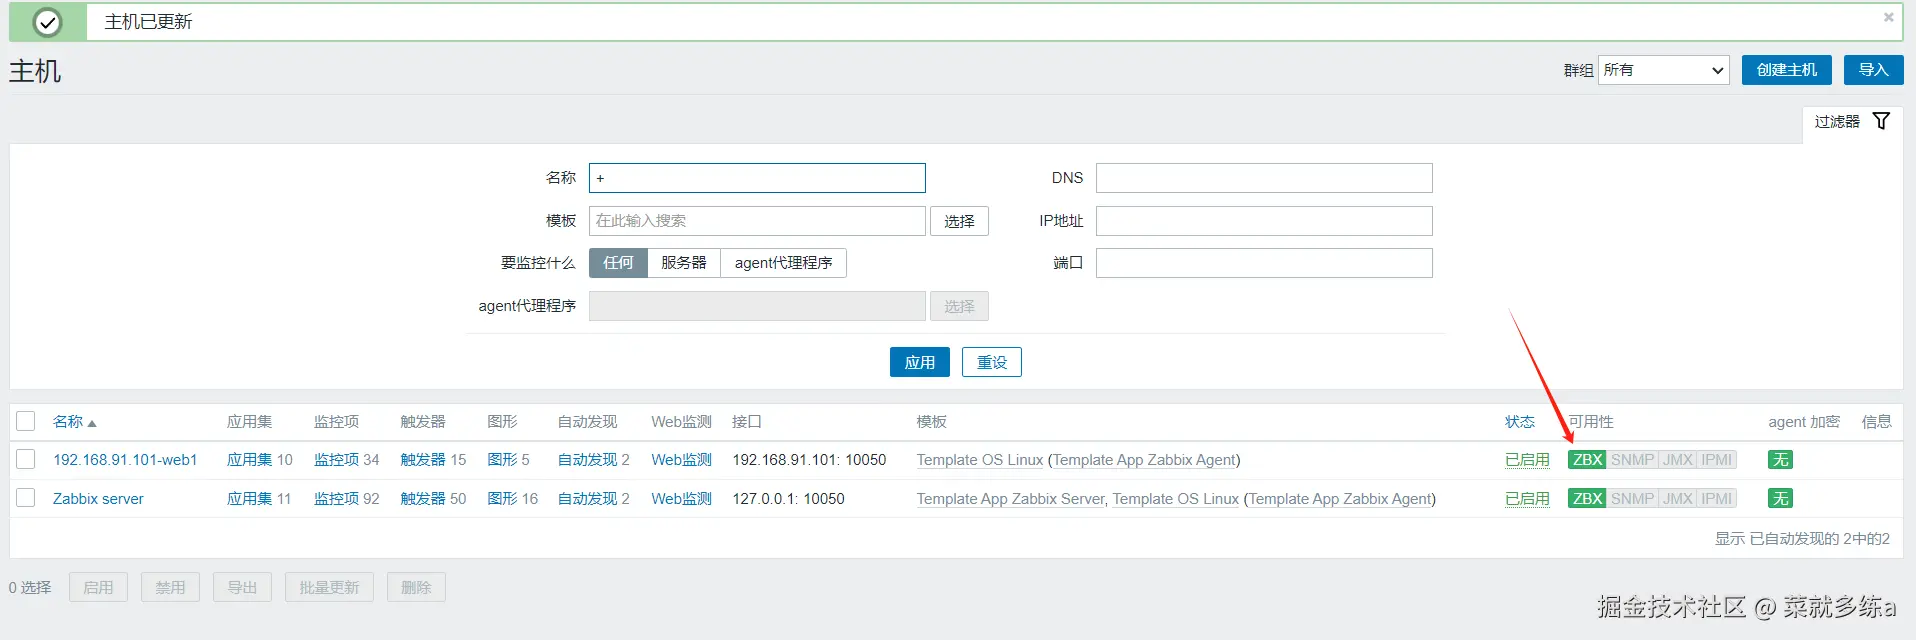Click SNMP availability badge for 192.168.91.101-web1

click(1632, 460)
